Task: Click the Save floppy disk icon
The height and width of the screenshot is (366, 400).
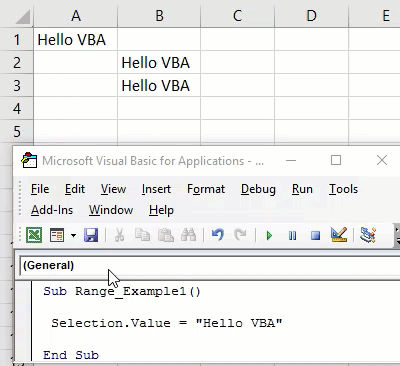Action: (x=91, y=235)
